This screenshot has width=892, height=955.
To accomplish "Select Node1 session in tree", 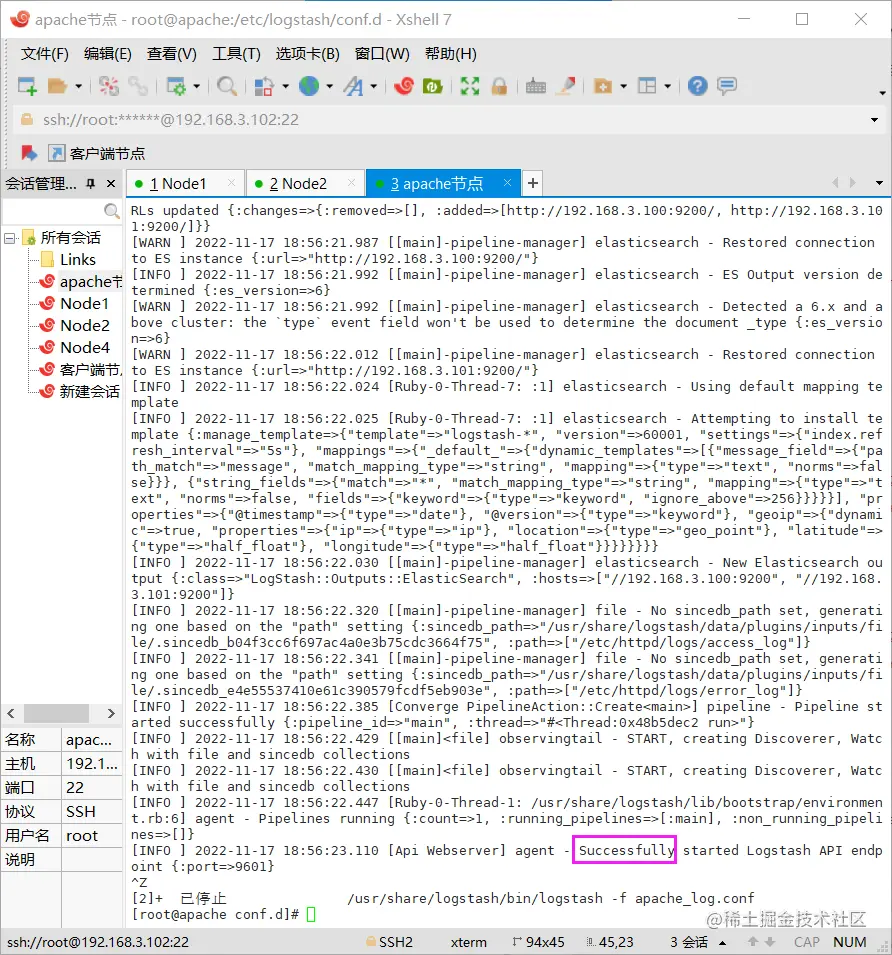I will coord(74,304).
